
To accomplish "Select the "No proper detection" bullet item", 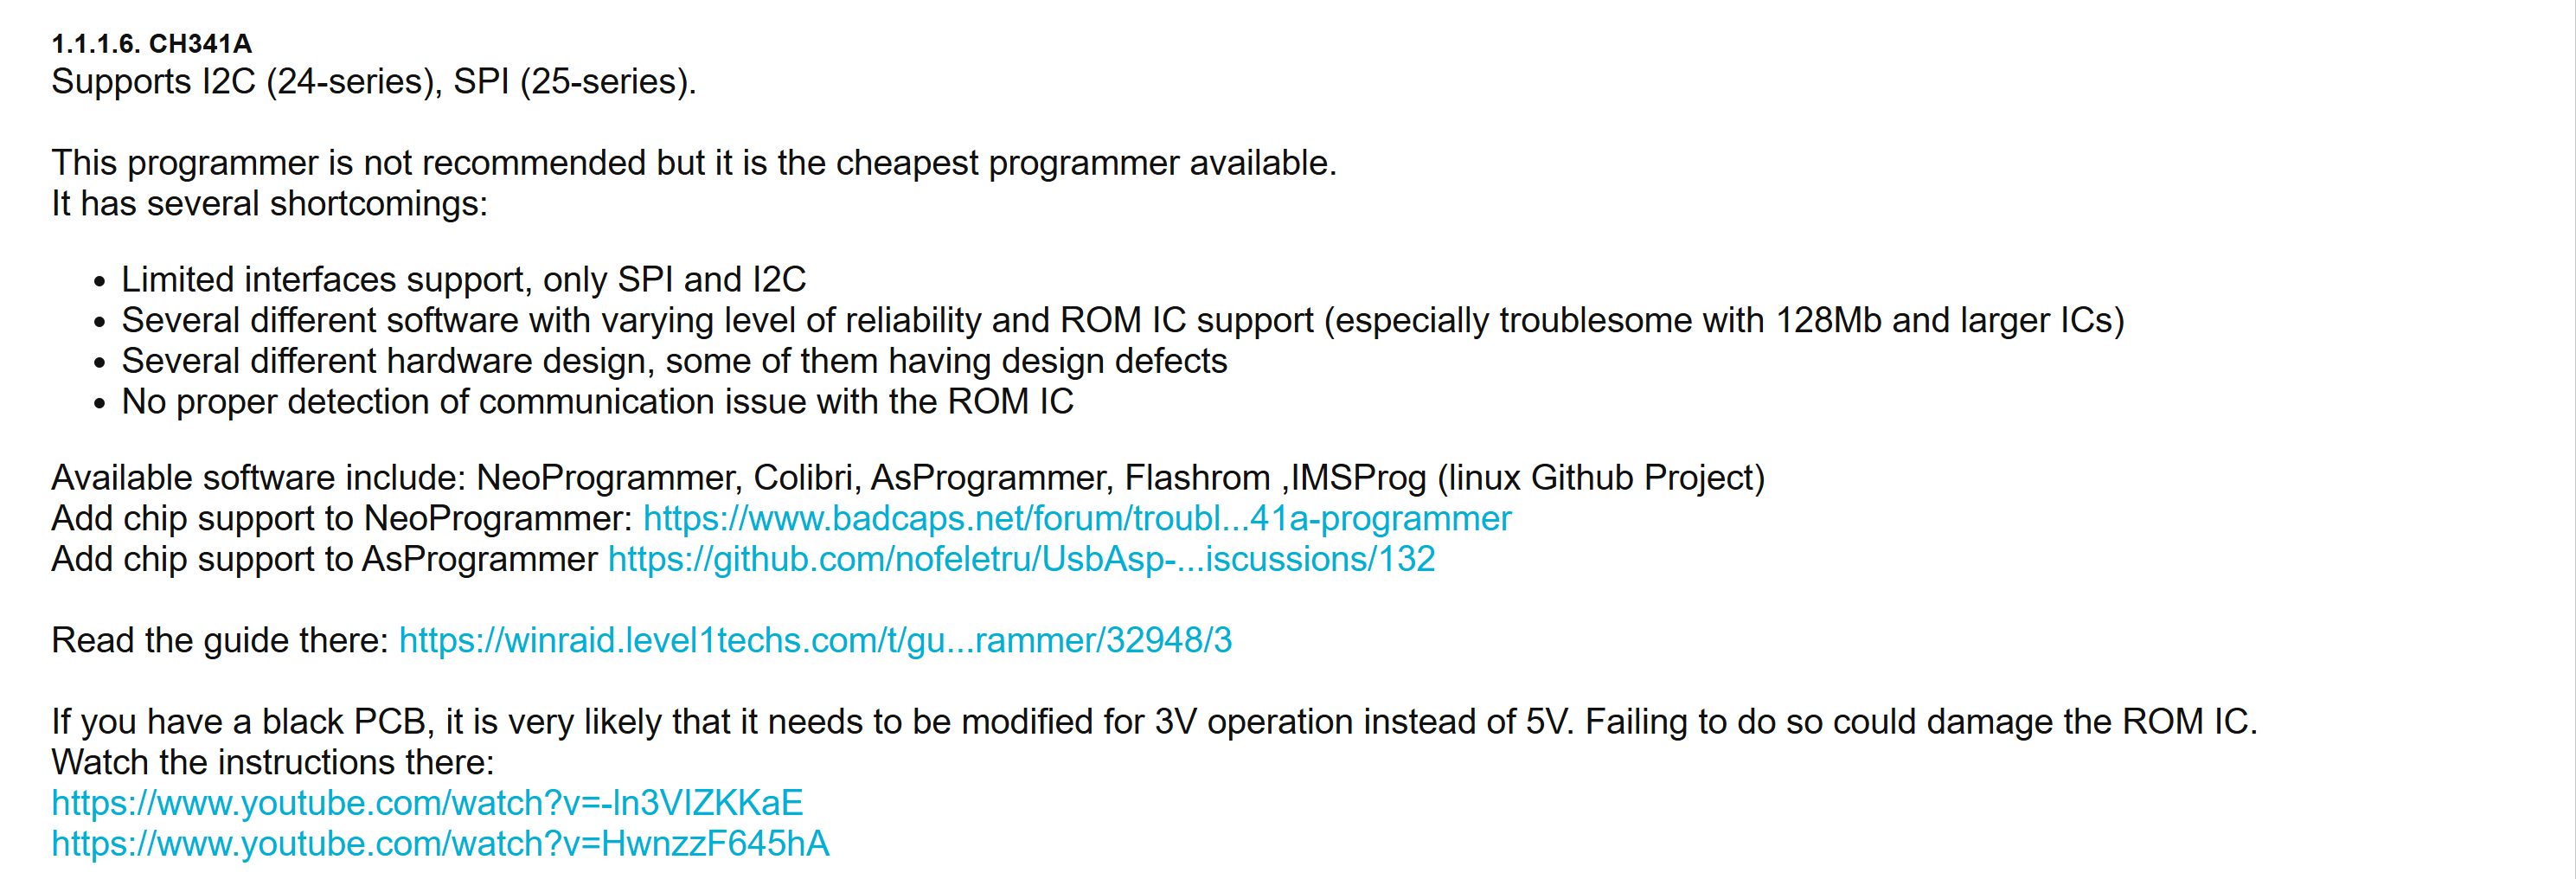I will [x=597, y=402].
